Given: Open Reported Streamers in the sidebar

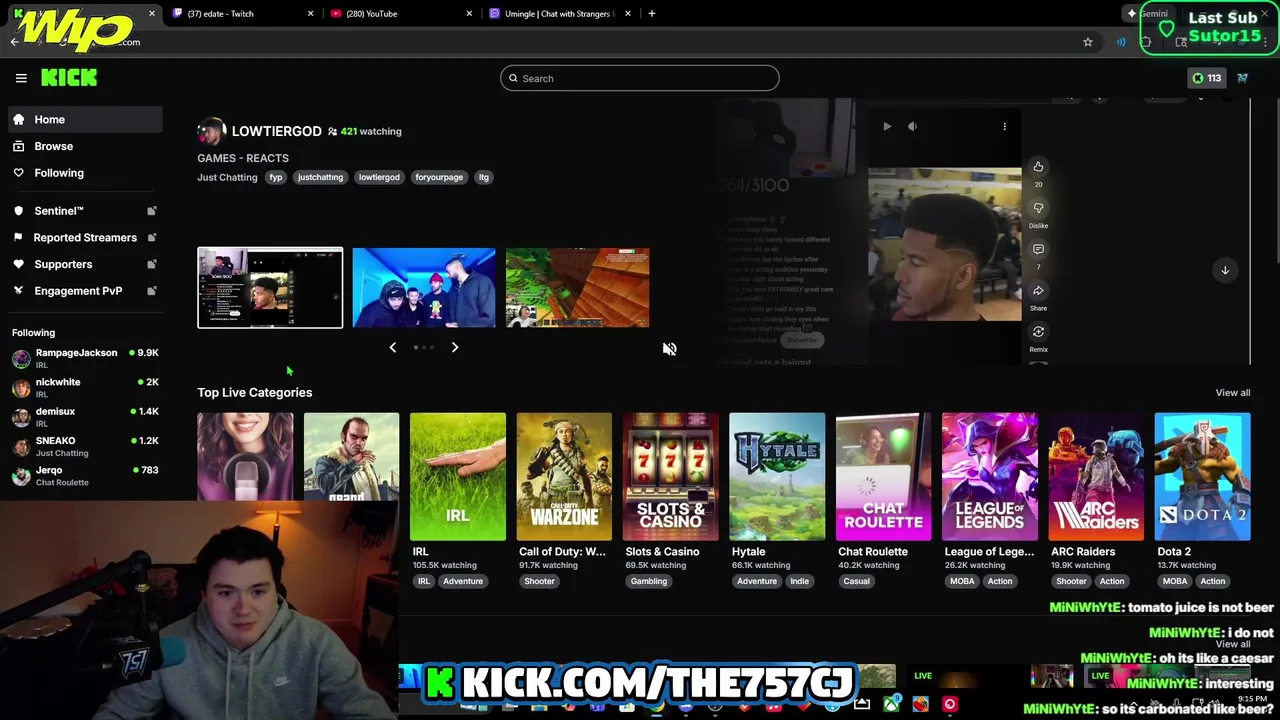Looking at the screenshot, I should click(85, 237).
